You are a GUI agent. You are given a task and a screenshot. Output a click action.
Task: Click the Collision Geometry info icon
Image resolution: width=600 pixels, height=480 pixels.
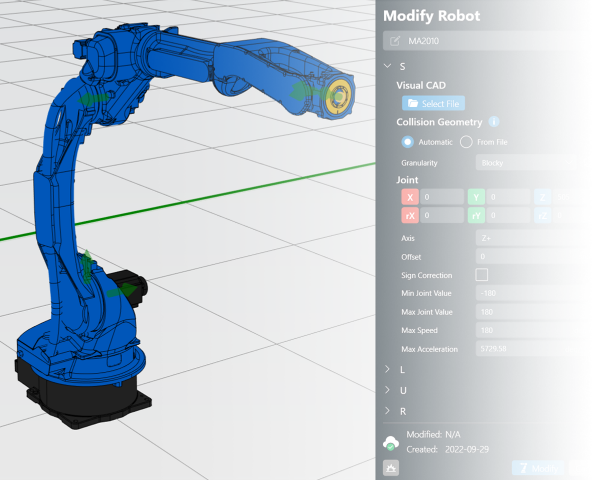494,122
